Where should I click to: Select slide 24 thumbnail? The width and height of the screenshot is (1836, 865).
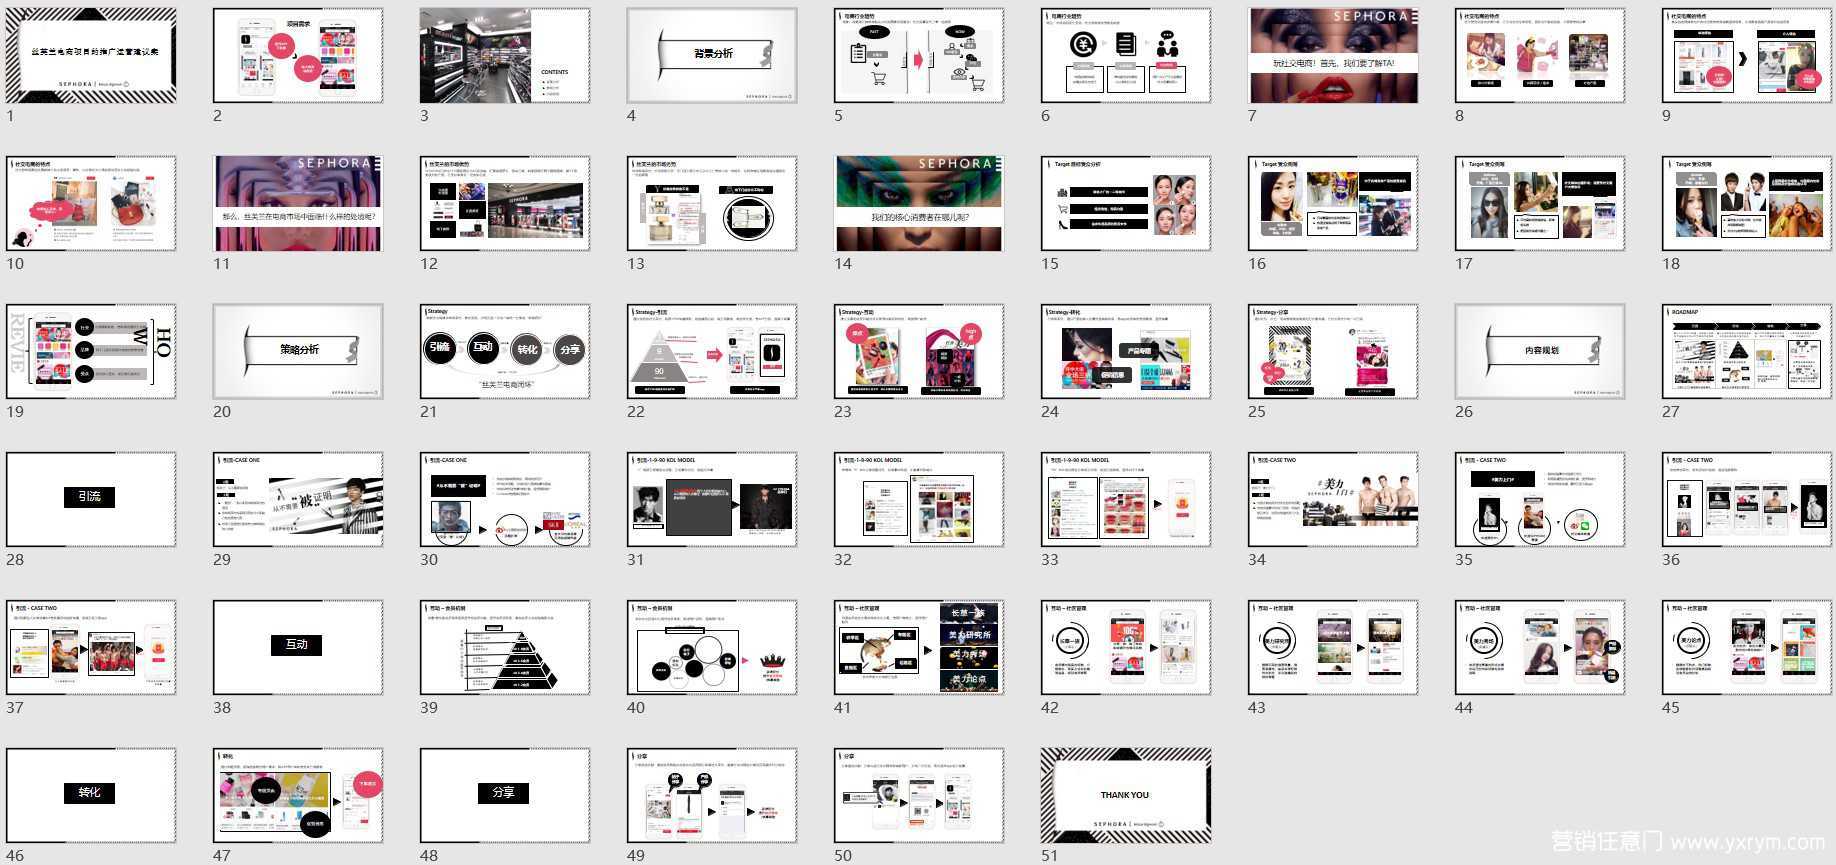point(1126,351)
